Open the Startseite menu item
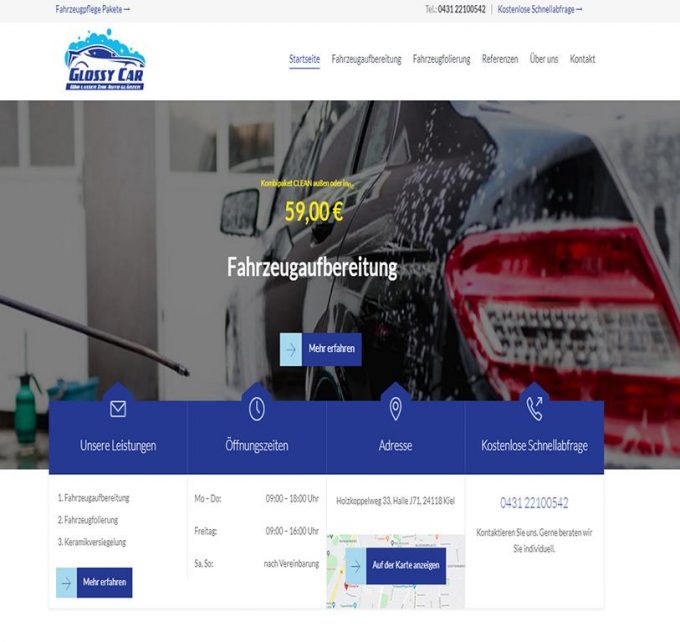The width and height of the screenshot is (680, 642). pos(304,59)
